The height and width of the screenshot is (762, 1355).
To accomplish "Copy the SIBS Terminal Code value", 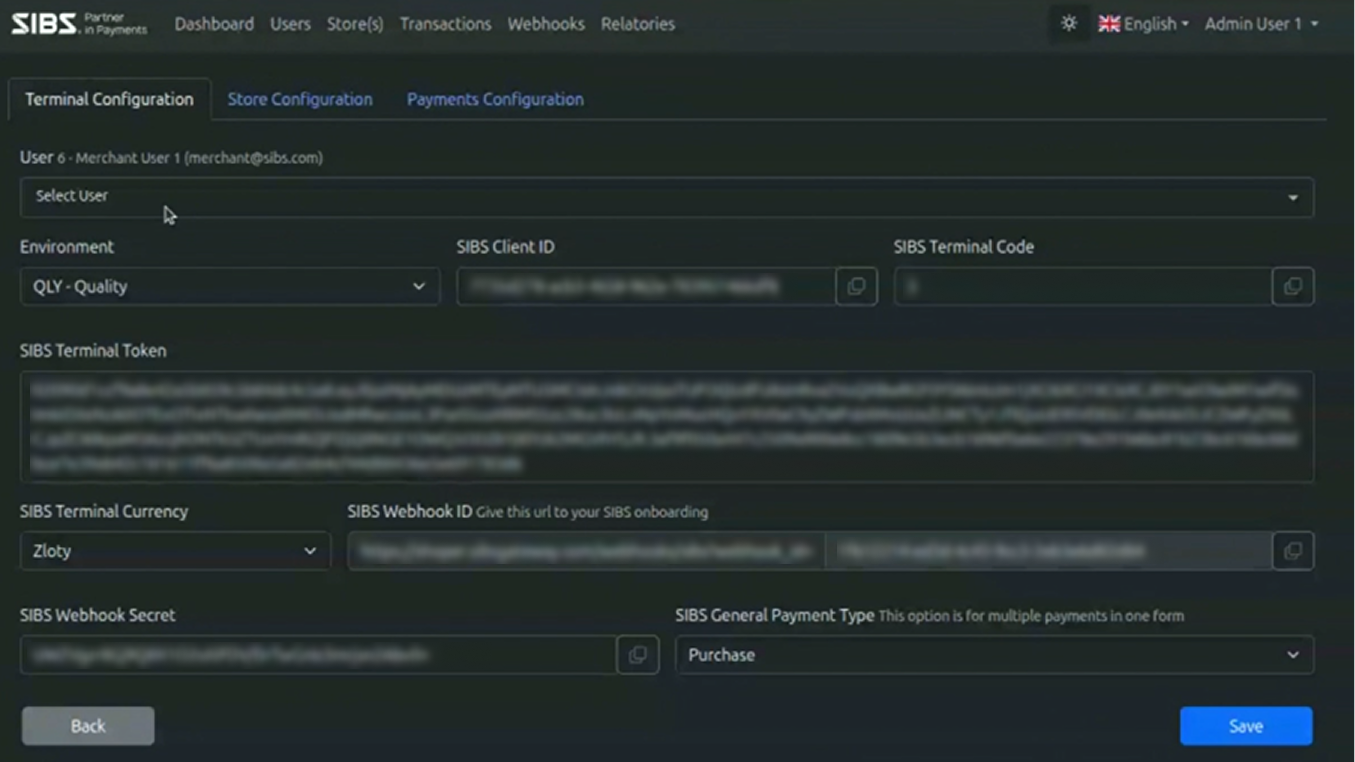I will (x=1293, y=286).
